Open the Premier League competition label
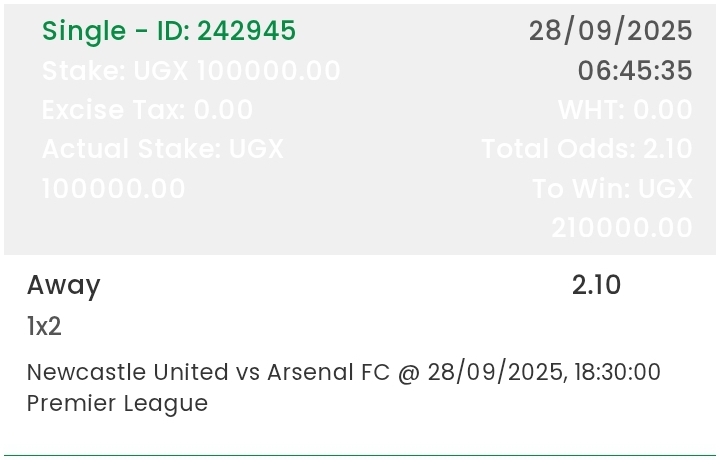 117,404
